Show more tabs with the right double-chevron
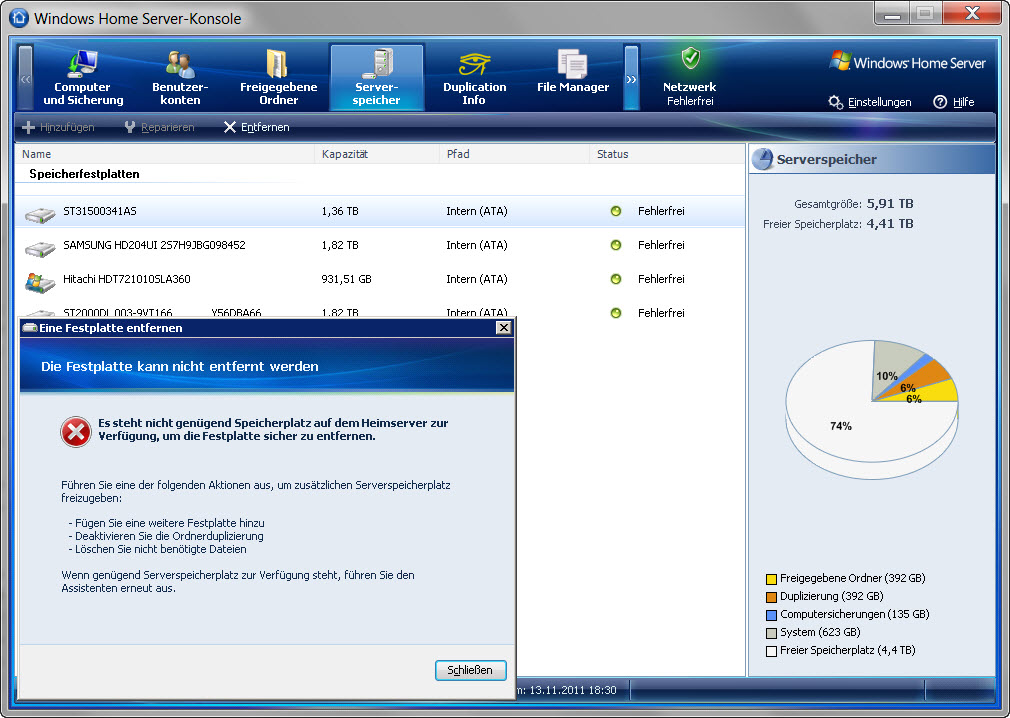 click(631, 78)
